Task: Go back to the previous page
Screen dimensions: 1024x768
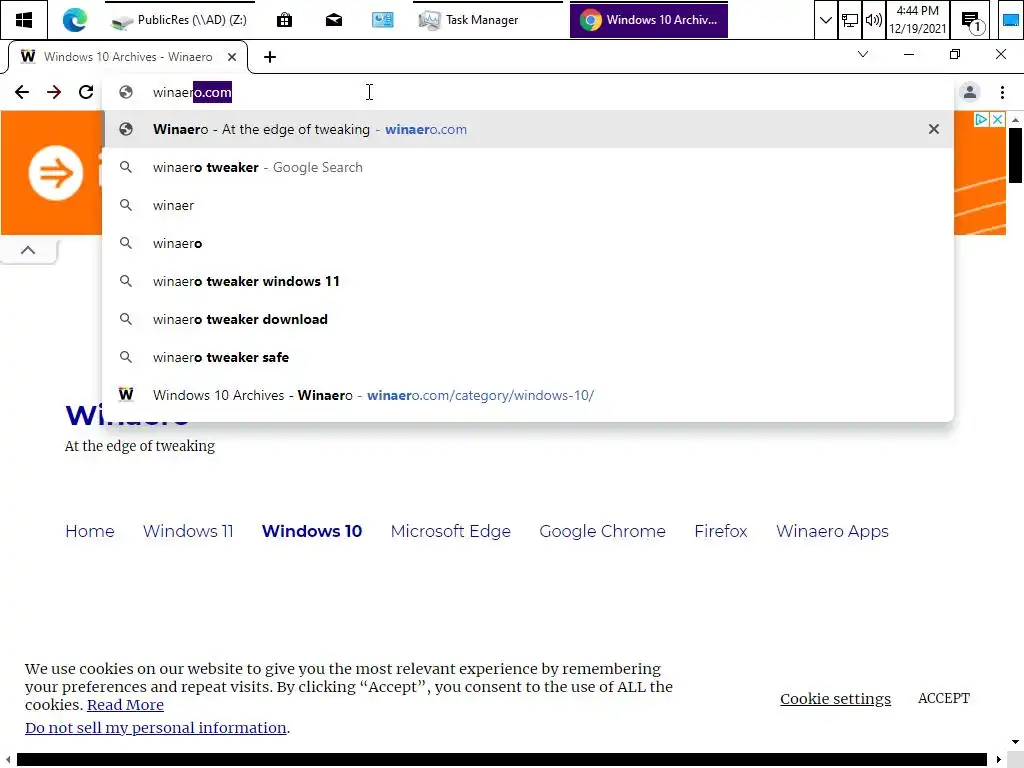Action: 22,92
